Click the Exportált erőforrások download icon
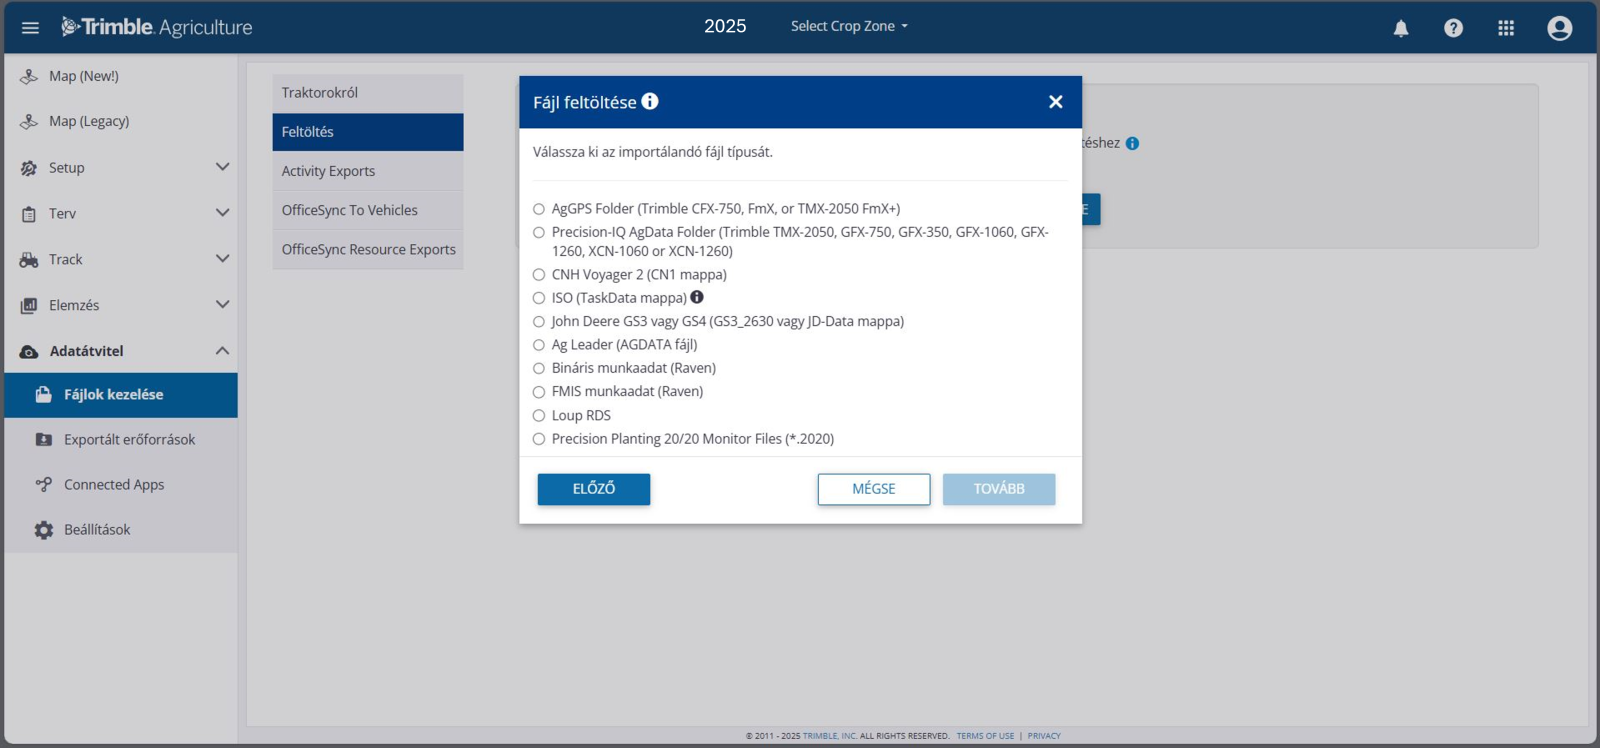Viewport: 1600px width, 748px height. pos(44,439)
